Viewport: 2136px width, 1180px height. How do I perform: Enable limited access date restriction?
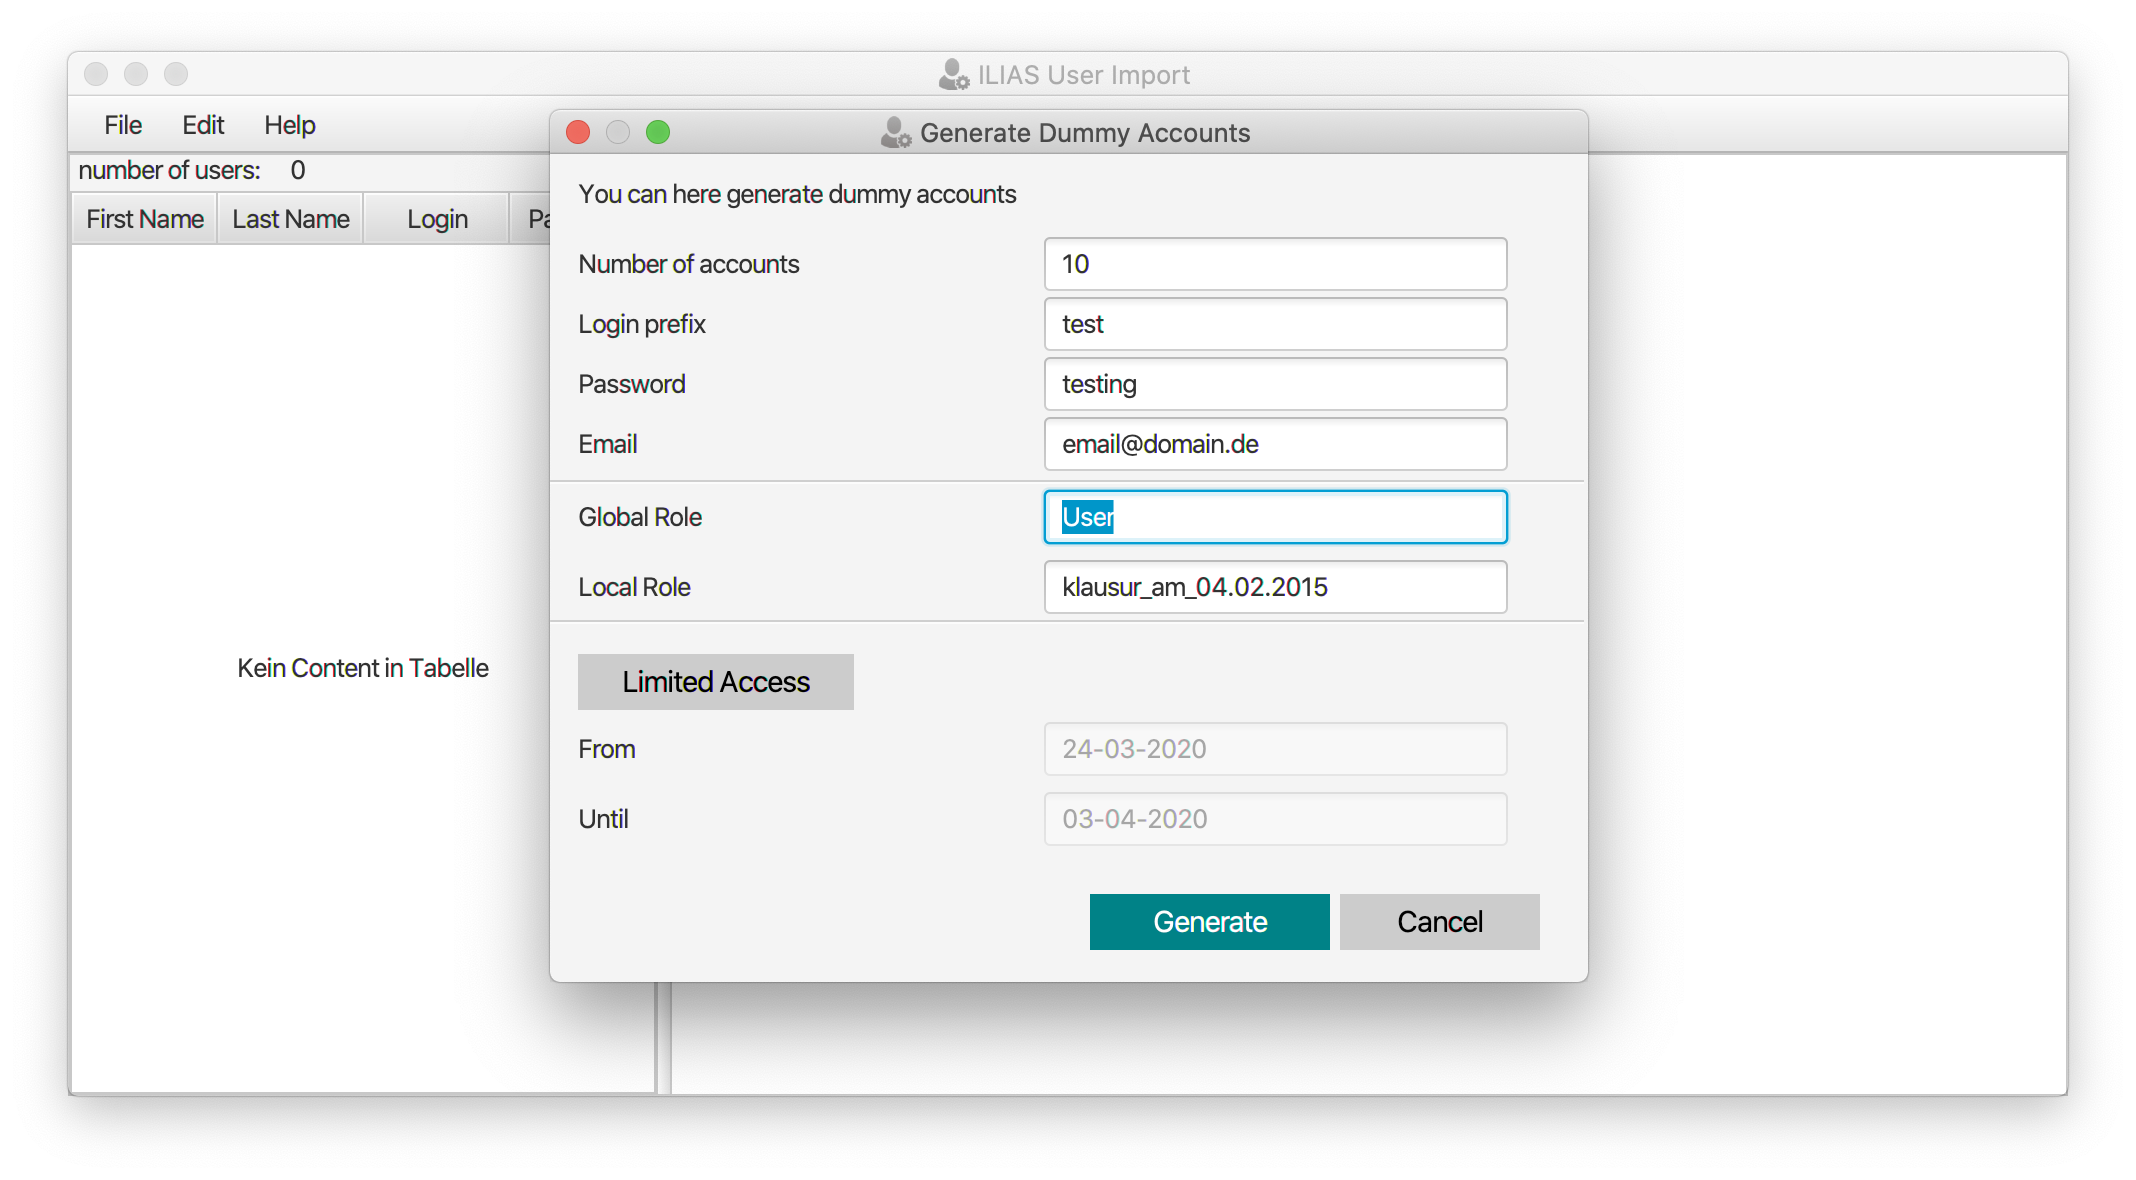[x=713, y=680]
